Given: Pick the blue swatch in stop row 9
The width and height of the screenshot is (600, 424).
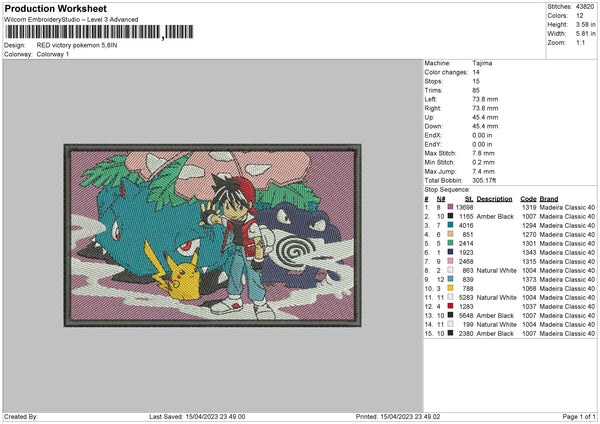Looking at the screenshot, I should coord(450,279).
